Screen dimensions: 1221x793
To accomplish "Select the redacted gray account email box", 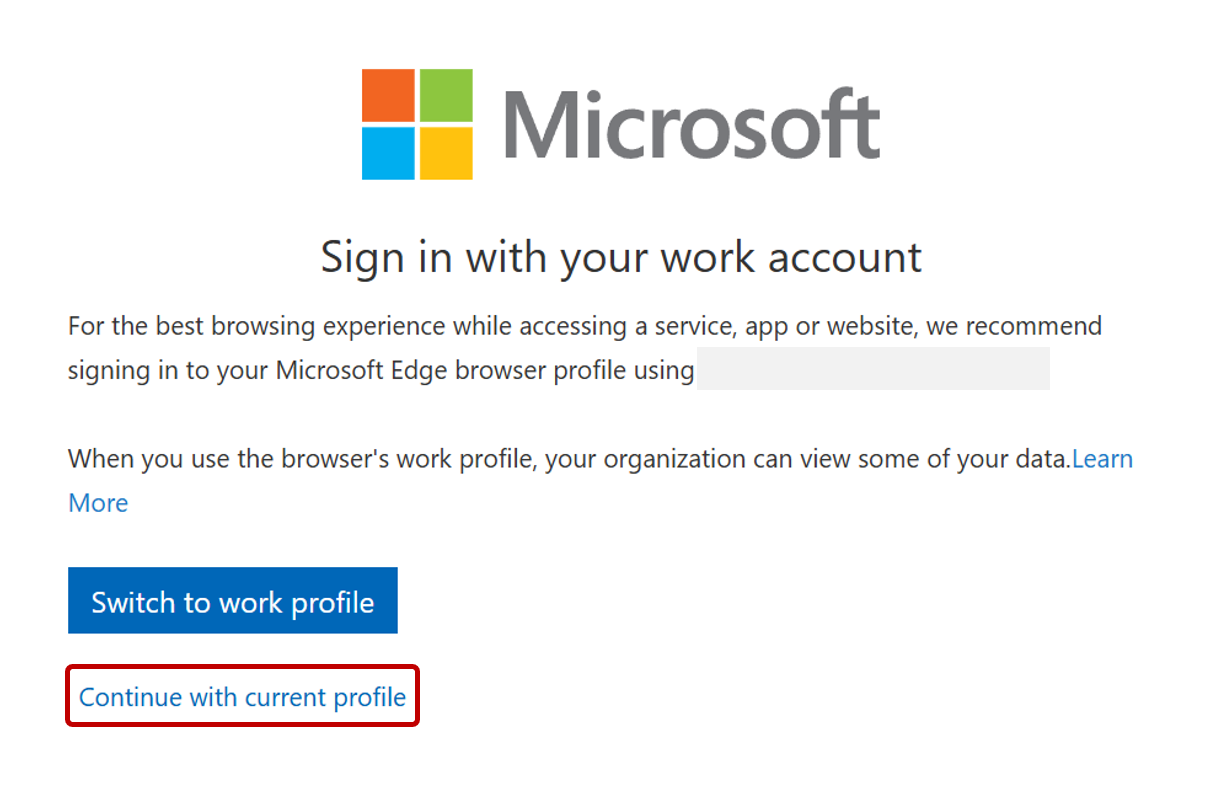I will tap(873, 369).
